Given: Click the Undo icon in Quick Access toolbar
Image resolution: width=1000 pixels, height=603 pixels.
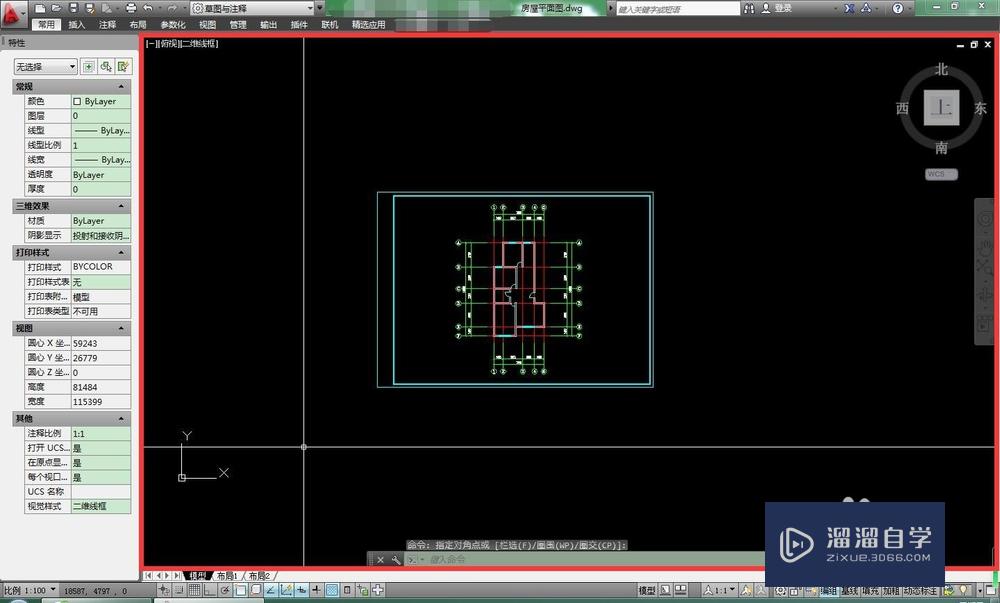Looking at the screenshot, I should tap(148, 8).
